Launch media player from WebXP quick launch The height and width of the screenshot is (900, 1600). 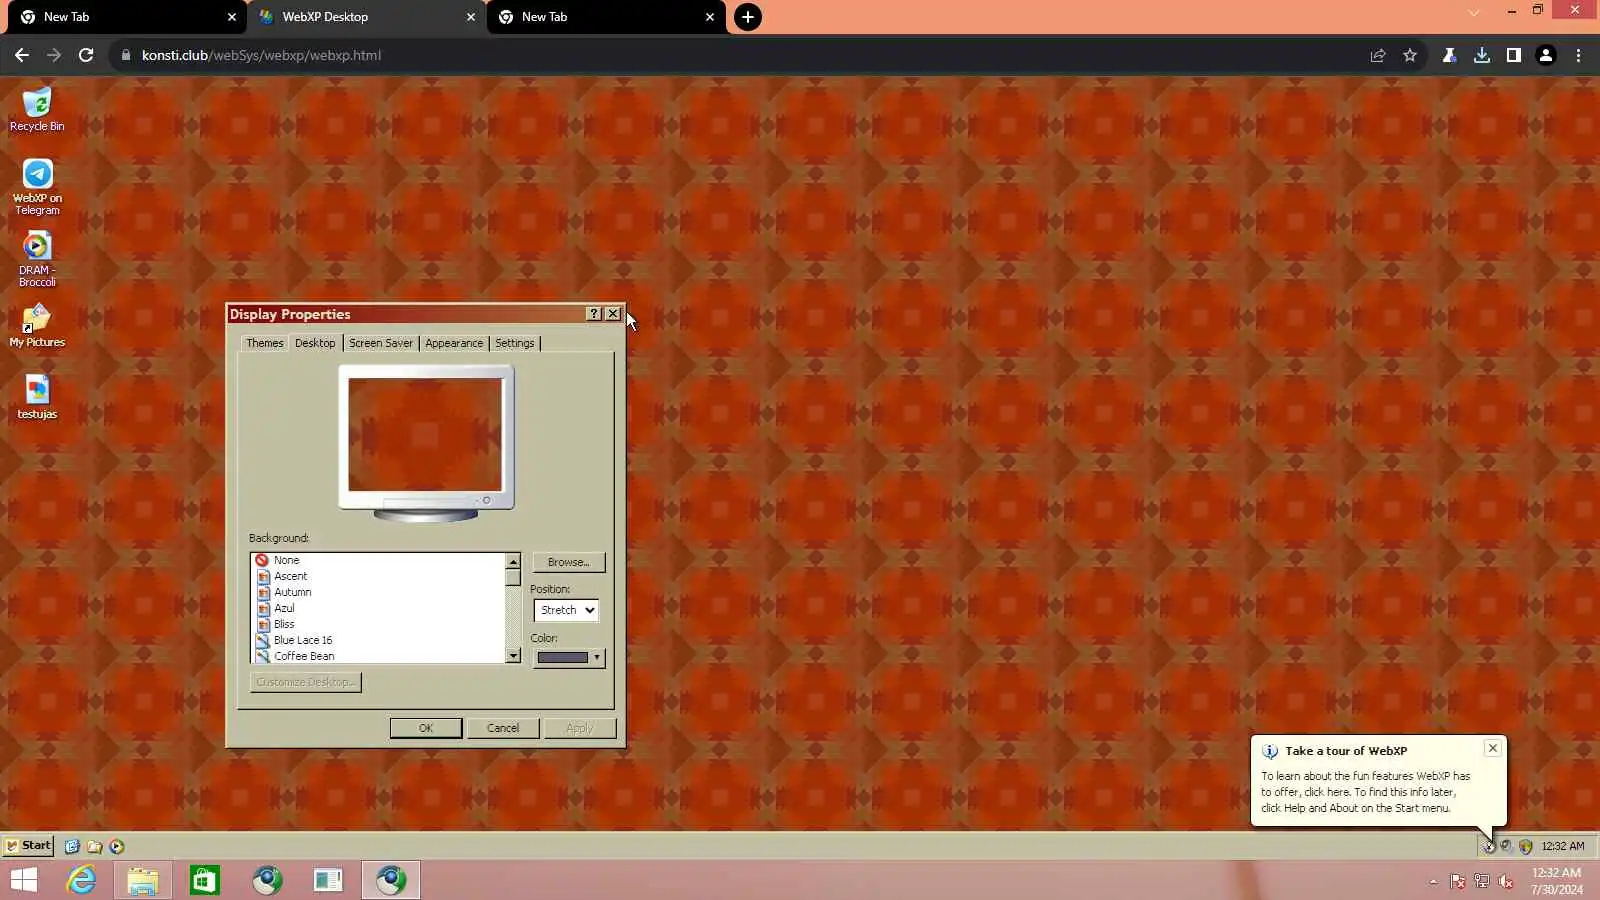click(x=117, y=846)
